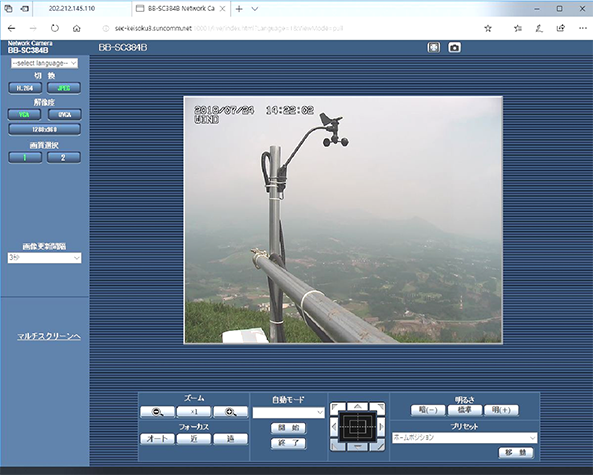This screenshot has height=475, width=593.
Task: Click the far focus 遠 button
Action: [x=231, y=439]
